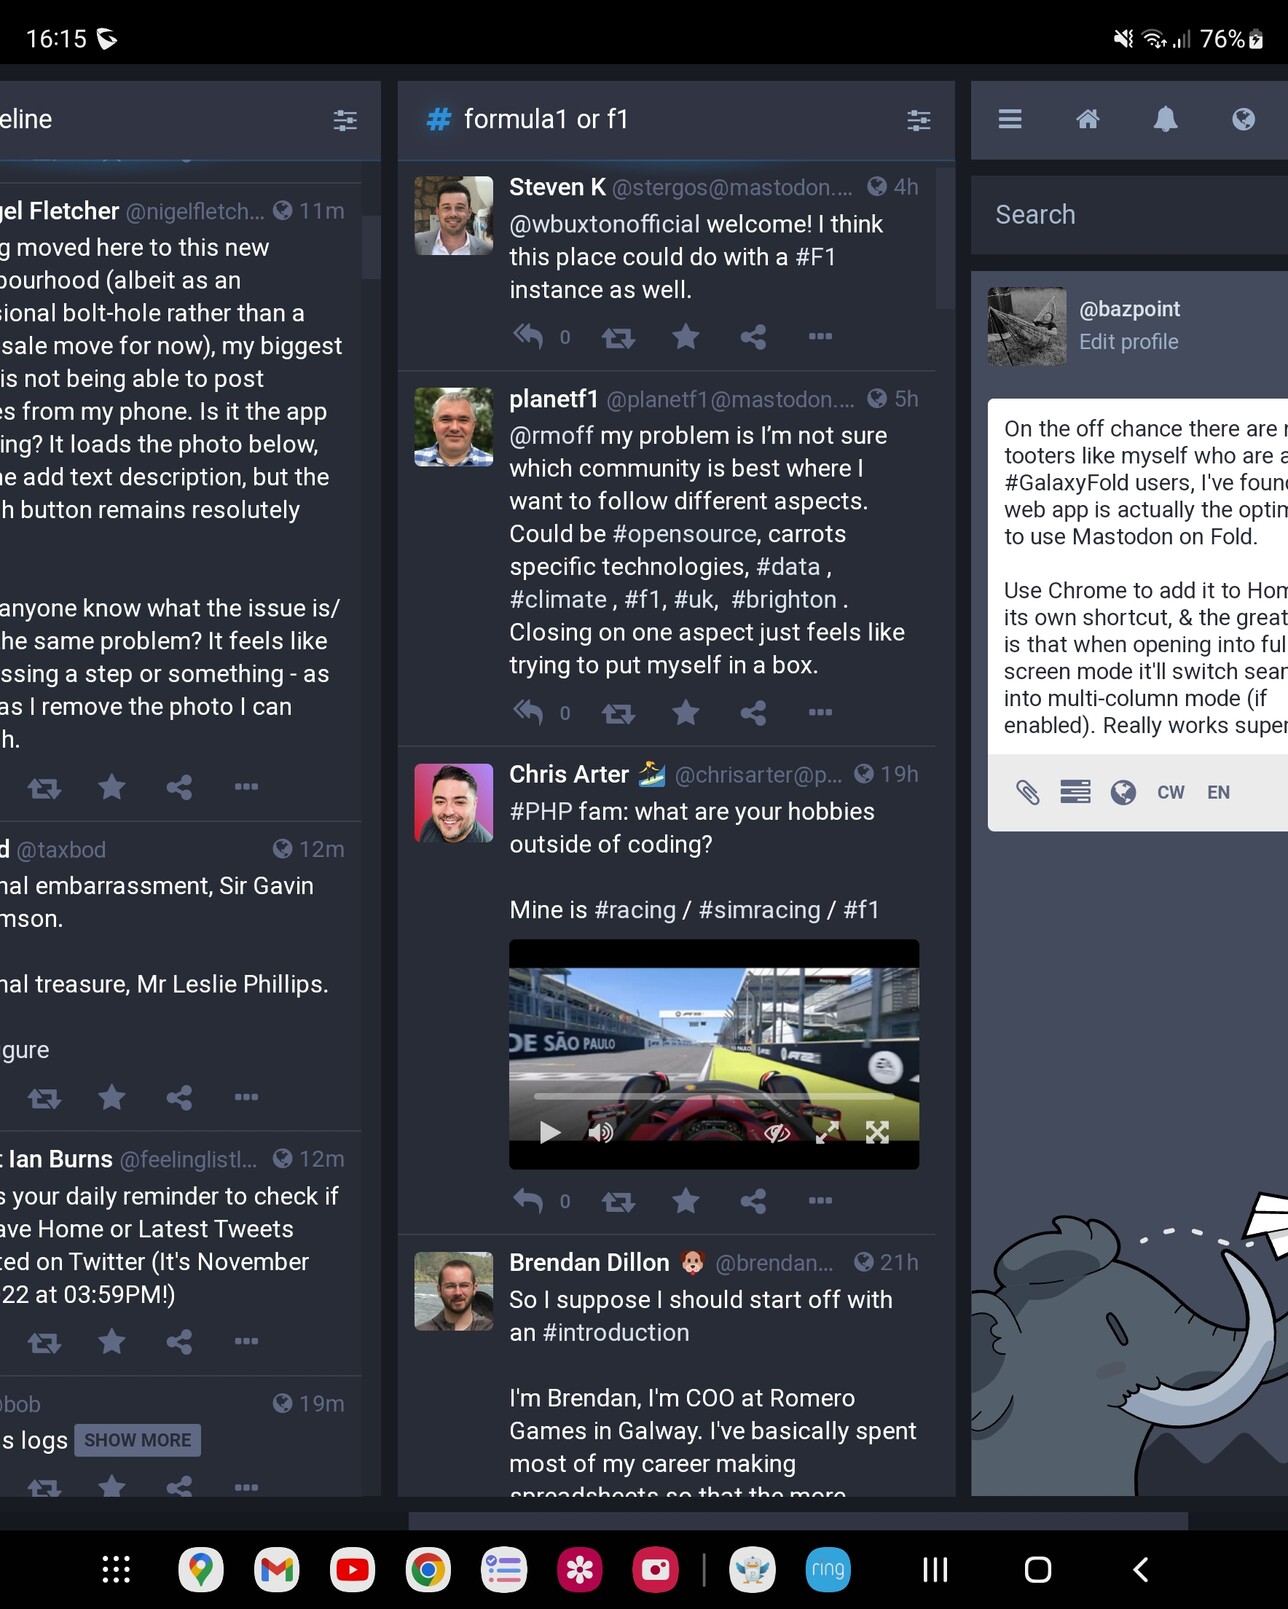Viewport: 1288px width, 1609px height.
Task: Attach media with paperclip icon
Action: coord(1028,792)
